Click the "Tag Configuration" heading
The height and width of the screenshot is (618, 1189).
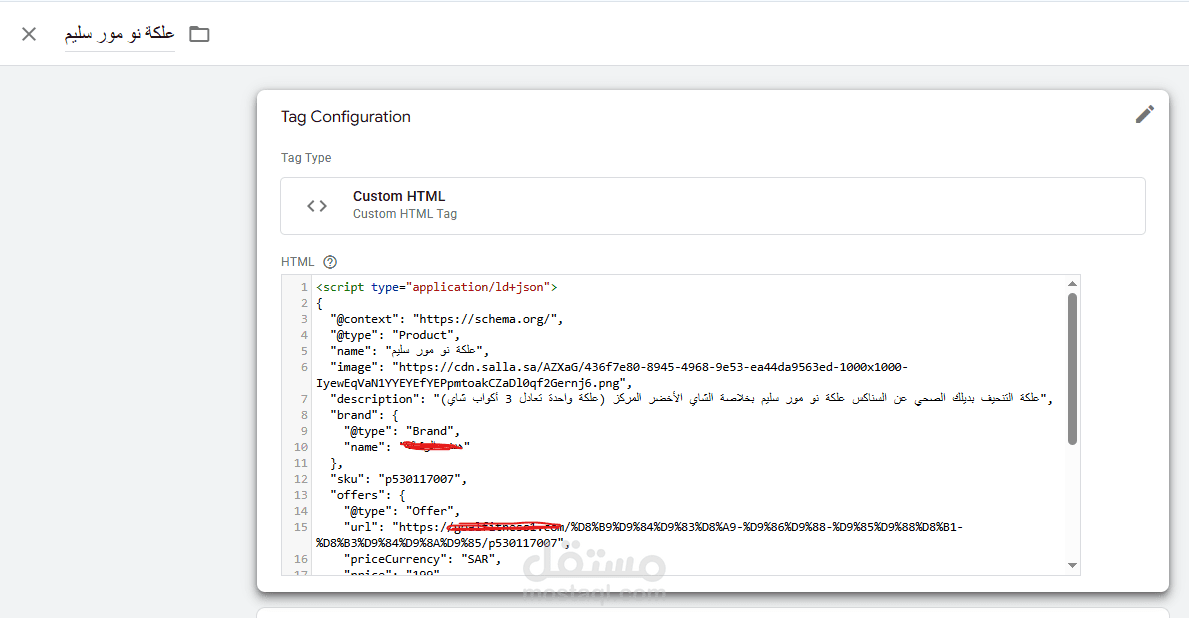[346, 117]
